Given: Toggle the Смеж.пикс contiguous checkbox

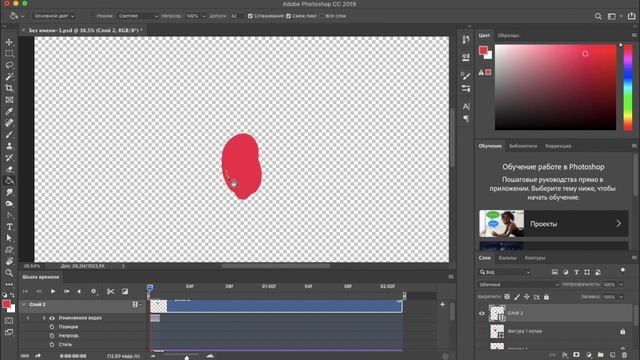Looking at the screenshot, I should [x=289, y=16].
